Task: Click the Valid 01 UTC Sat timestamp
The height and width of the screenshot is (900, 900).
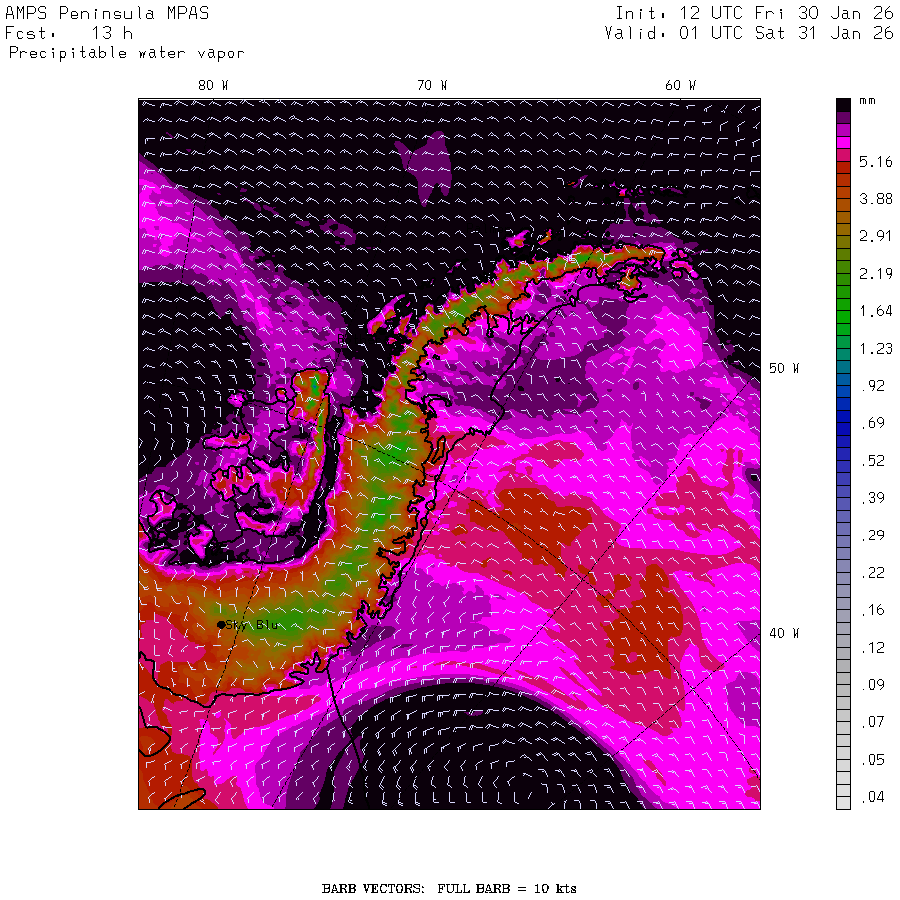Action: coord(749,33)
